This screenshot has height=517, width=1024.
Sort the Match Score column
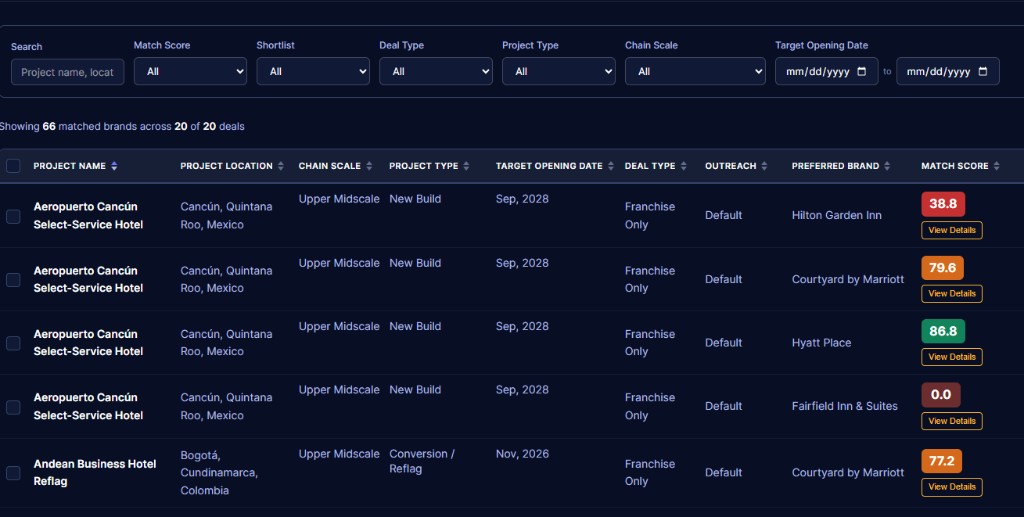pyautogui.click(x=997, y=166)
